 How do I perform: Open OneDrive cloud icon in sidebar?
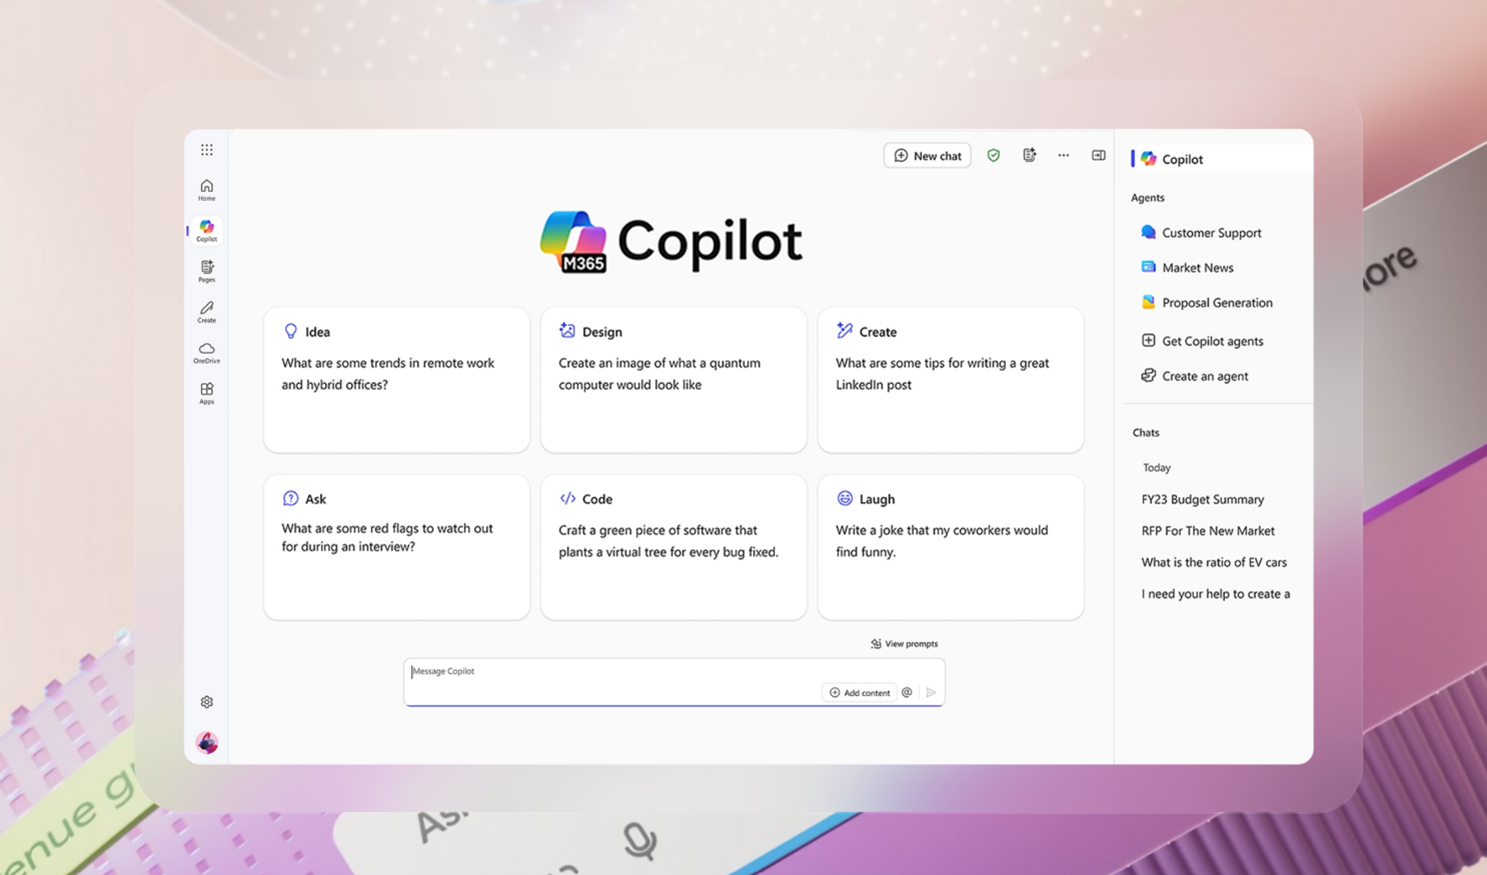tap(207, 353)
